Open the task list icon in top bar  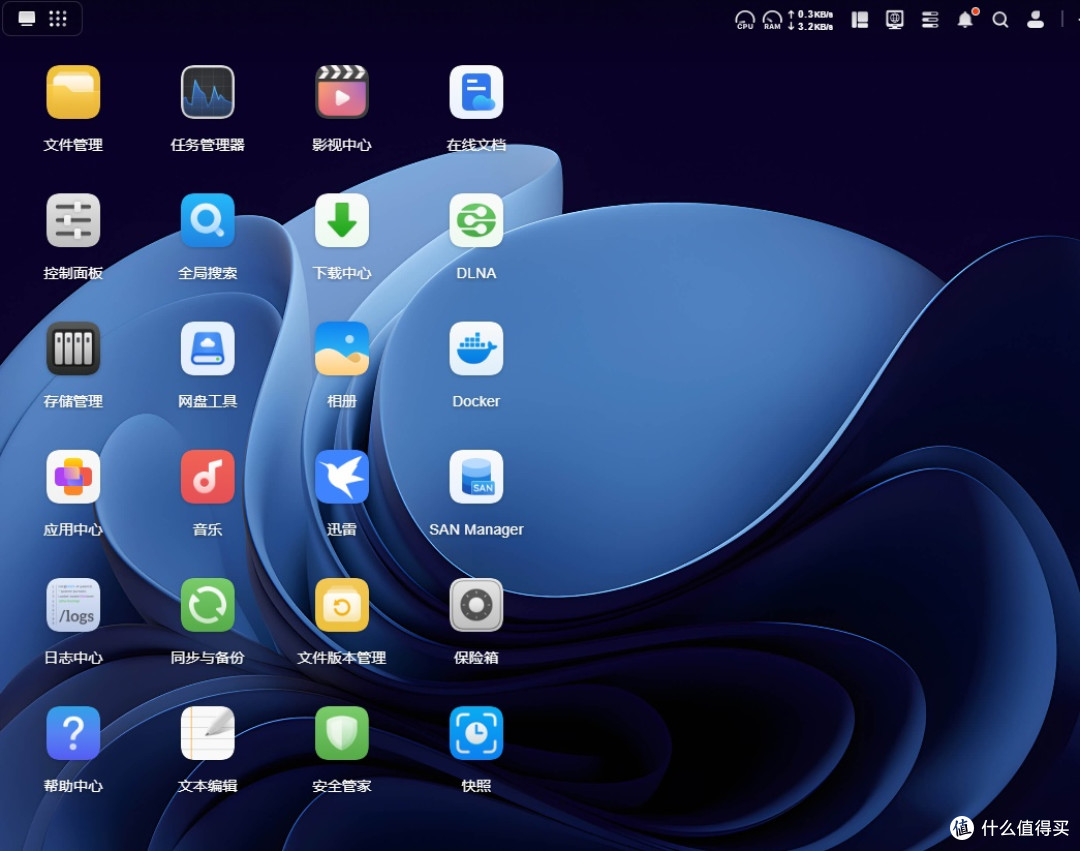click(930, 19)
